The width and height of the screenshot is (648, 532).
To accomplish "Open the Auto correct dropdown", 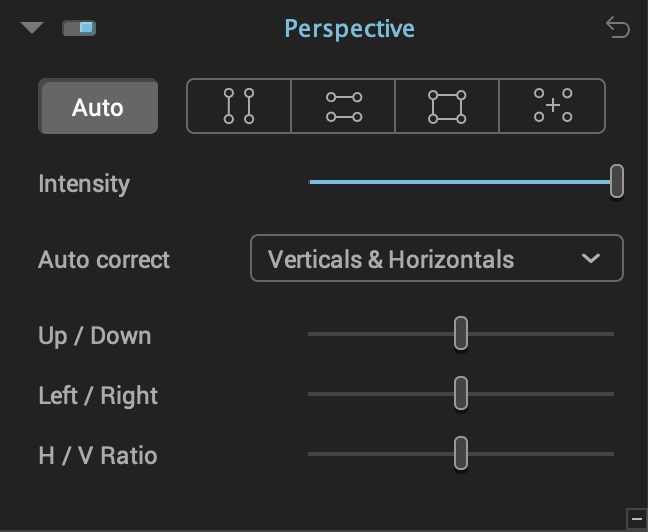I will coord(437,258).
